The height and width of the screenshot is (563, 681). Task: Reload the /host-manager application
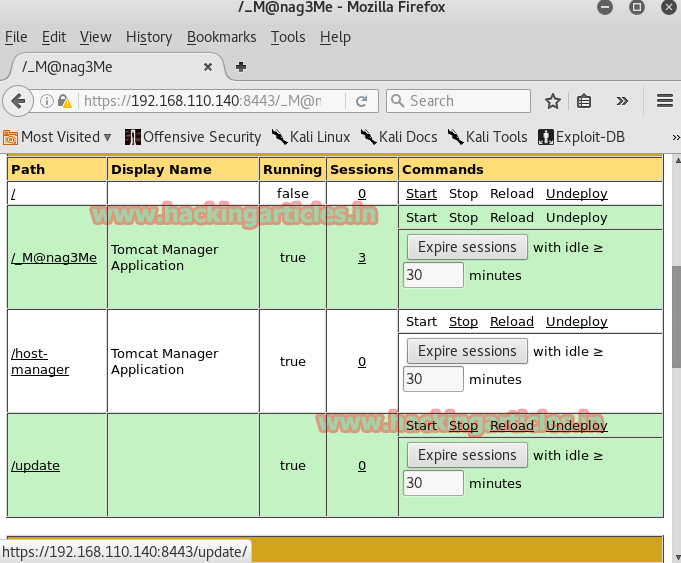(512, 322)
